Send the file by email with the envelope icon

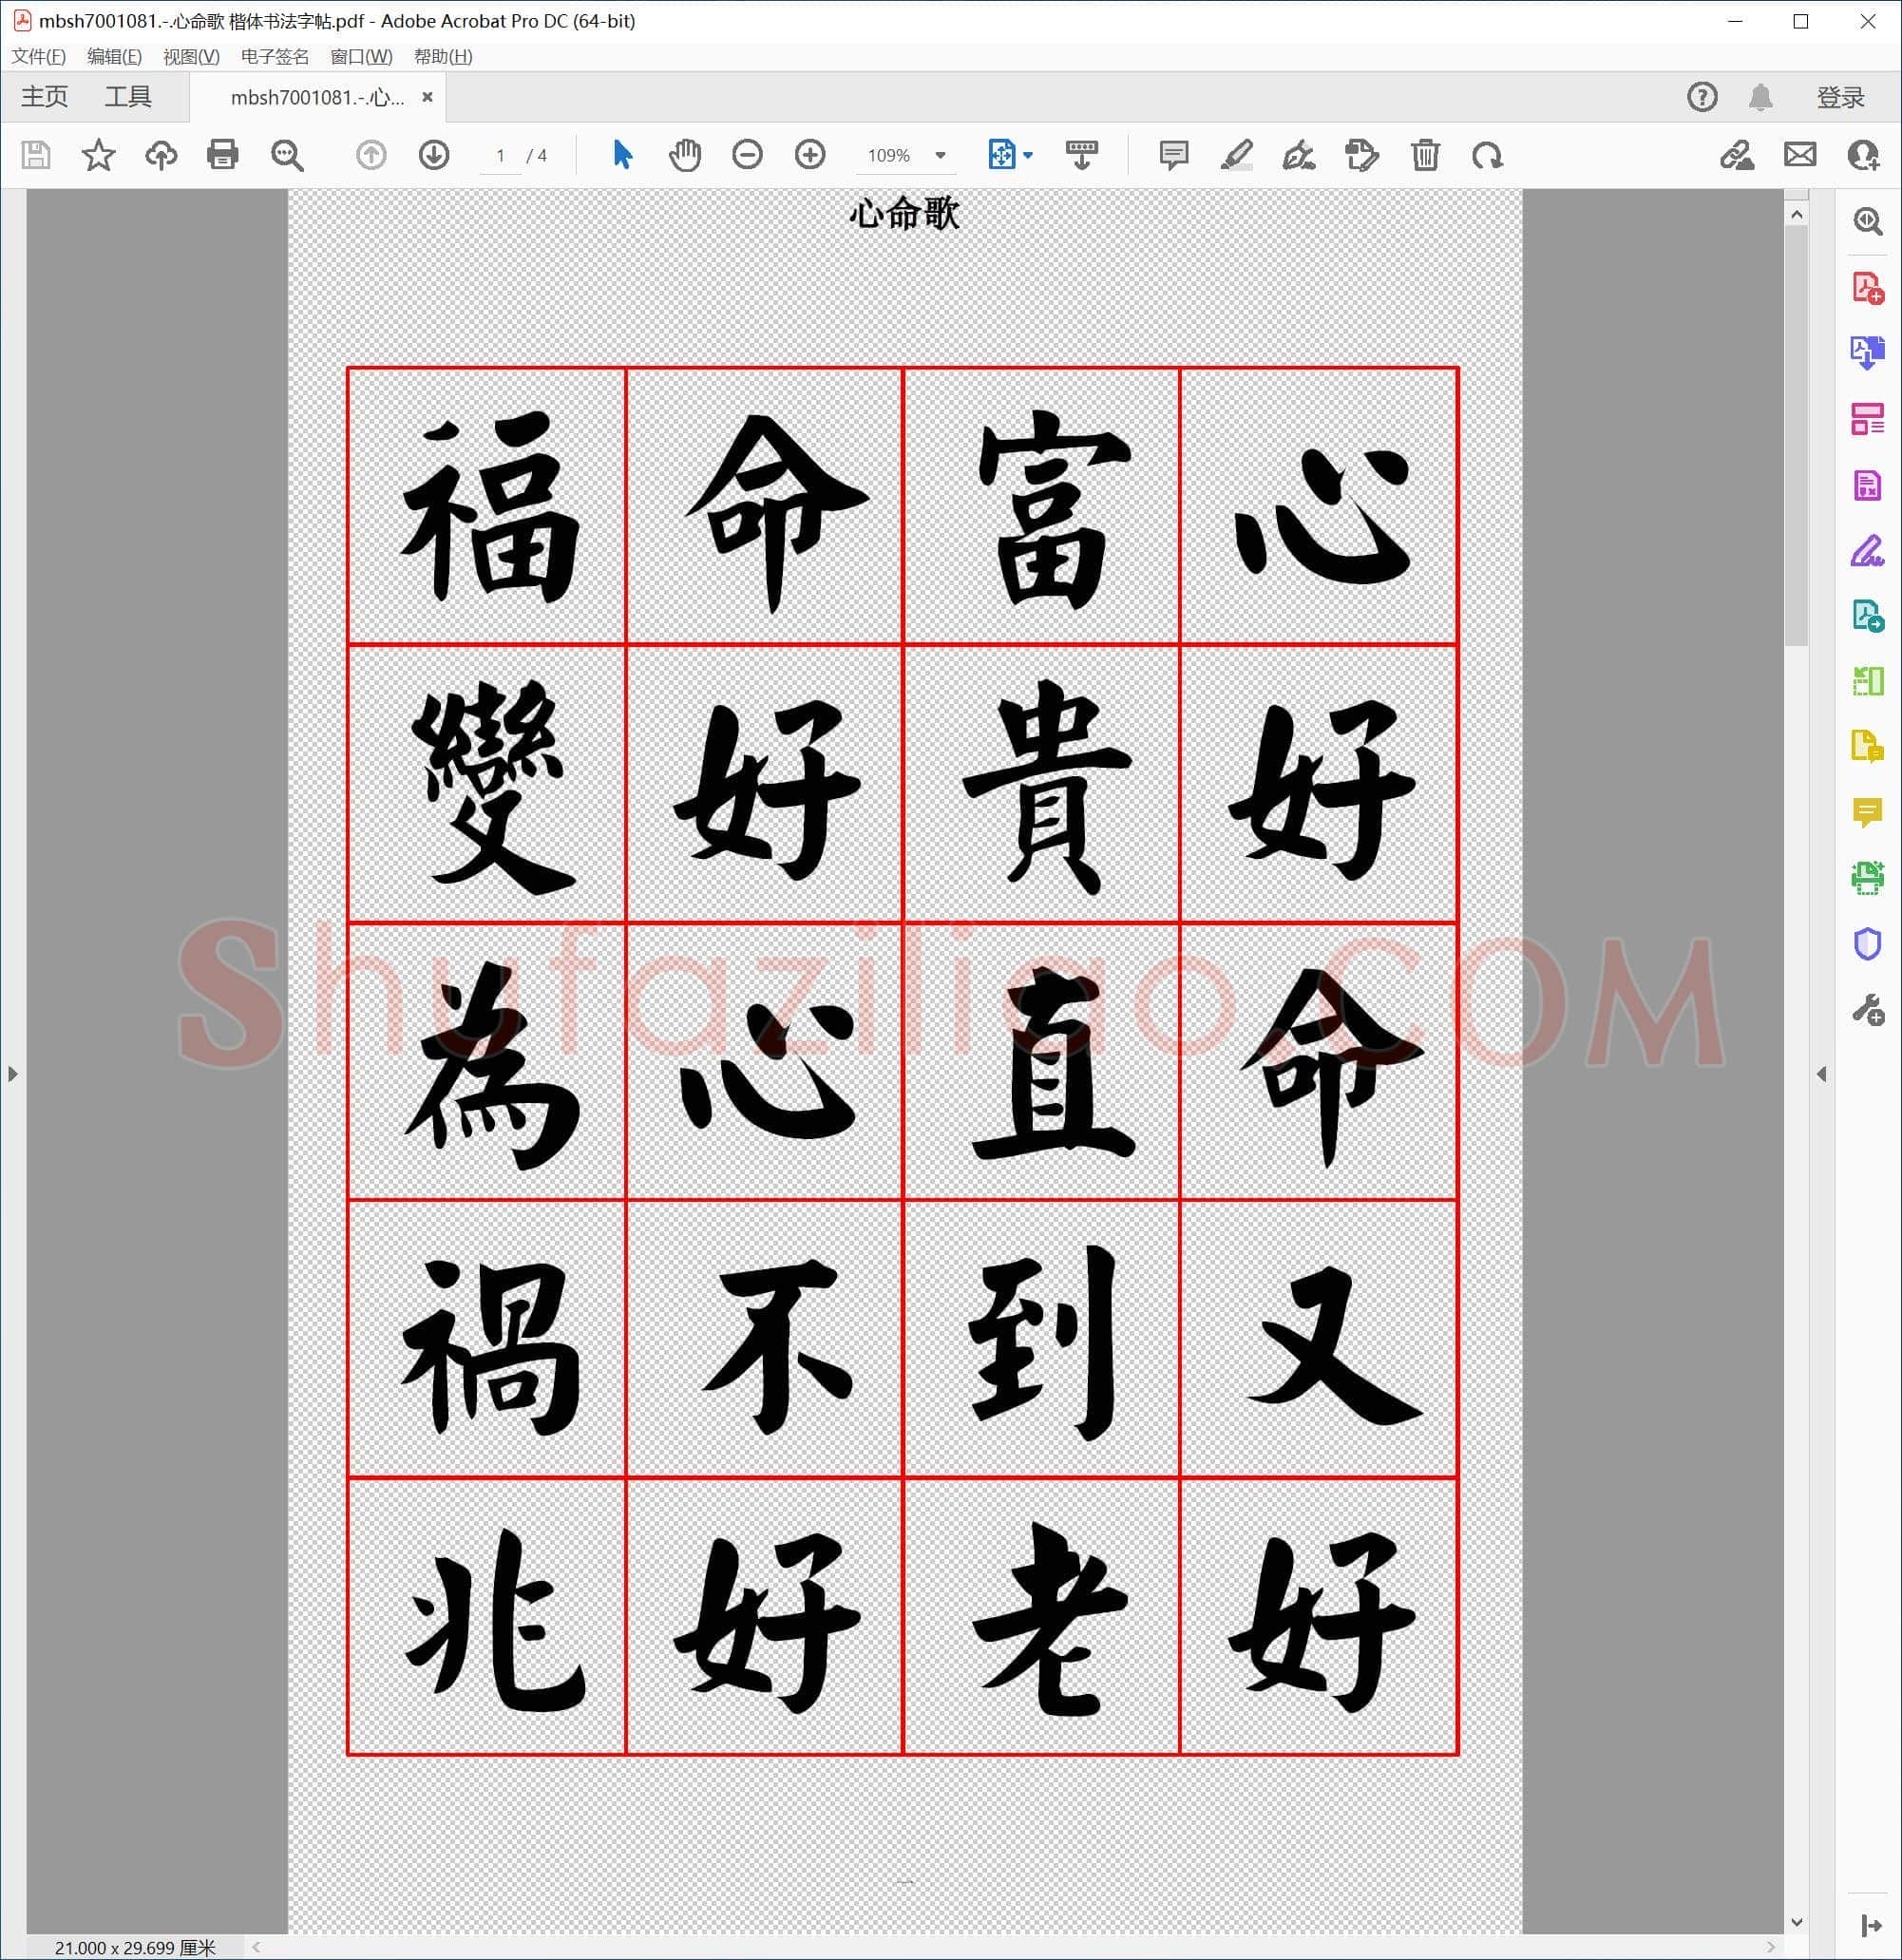point(1800,155)
